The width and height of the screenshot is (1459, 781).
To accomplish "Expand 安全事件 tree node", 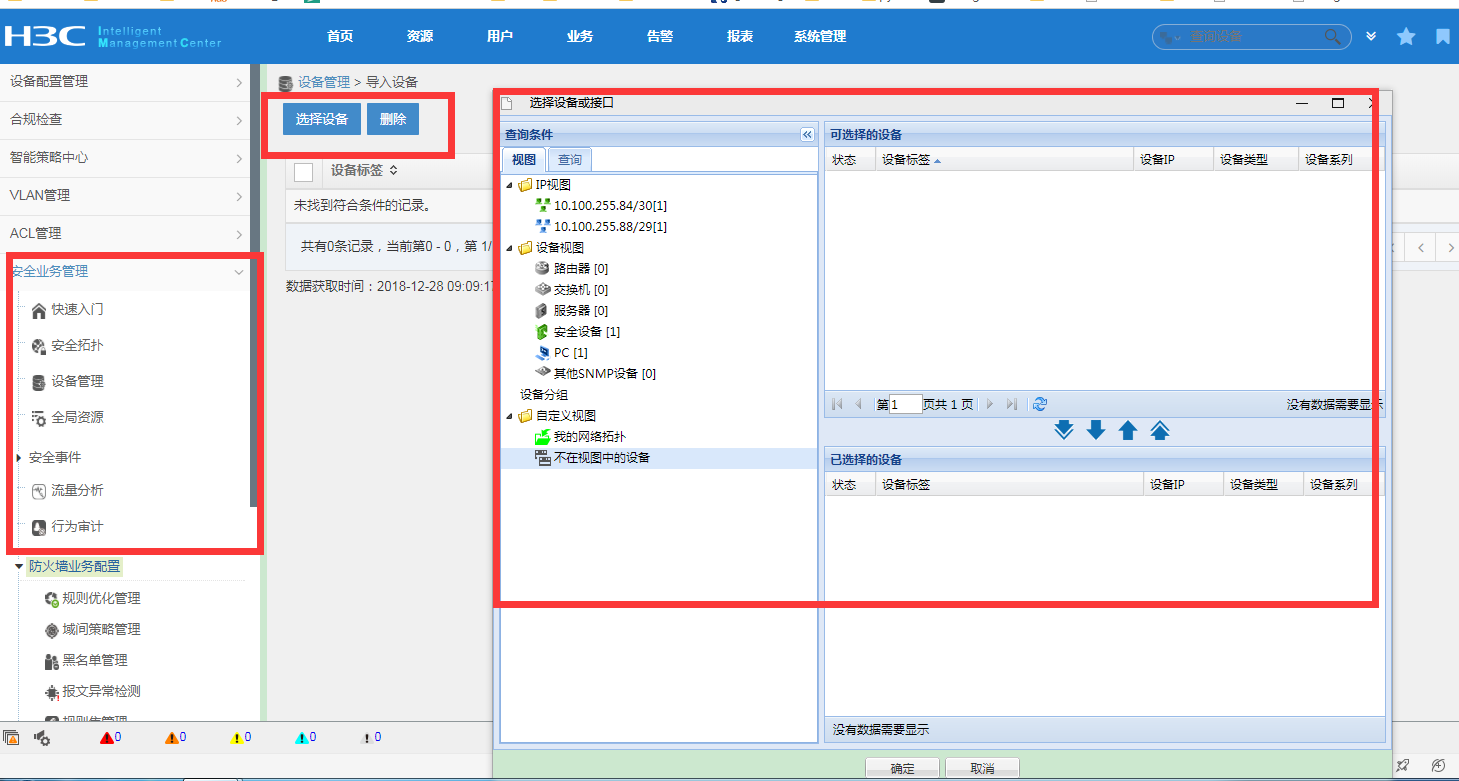I will click(19, 458).
